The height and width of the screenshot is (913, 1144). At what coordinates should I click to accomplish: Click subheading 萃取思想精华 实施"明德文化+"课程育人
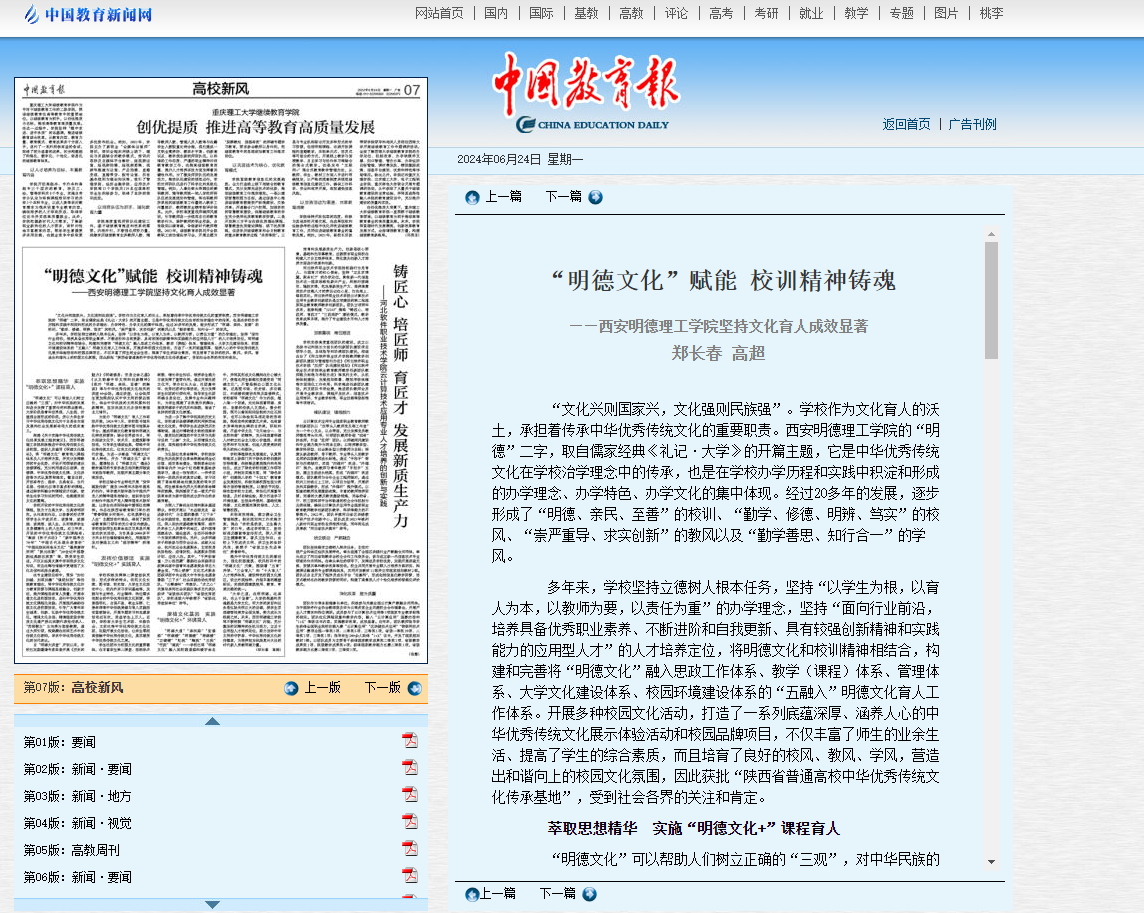[694, 828]
